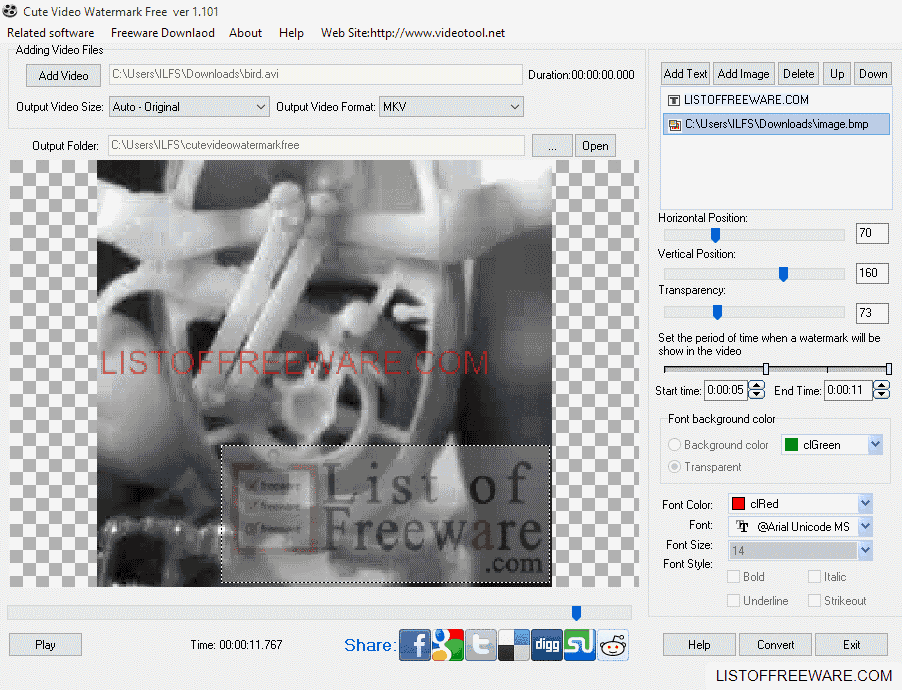Share on Twitter icon
Viewport: 902px width, 690px height.
(x=481, y=645)
